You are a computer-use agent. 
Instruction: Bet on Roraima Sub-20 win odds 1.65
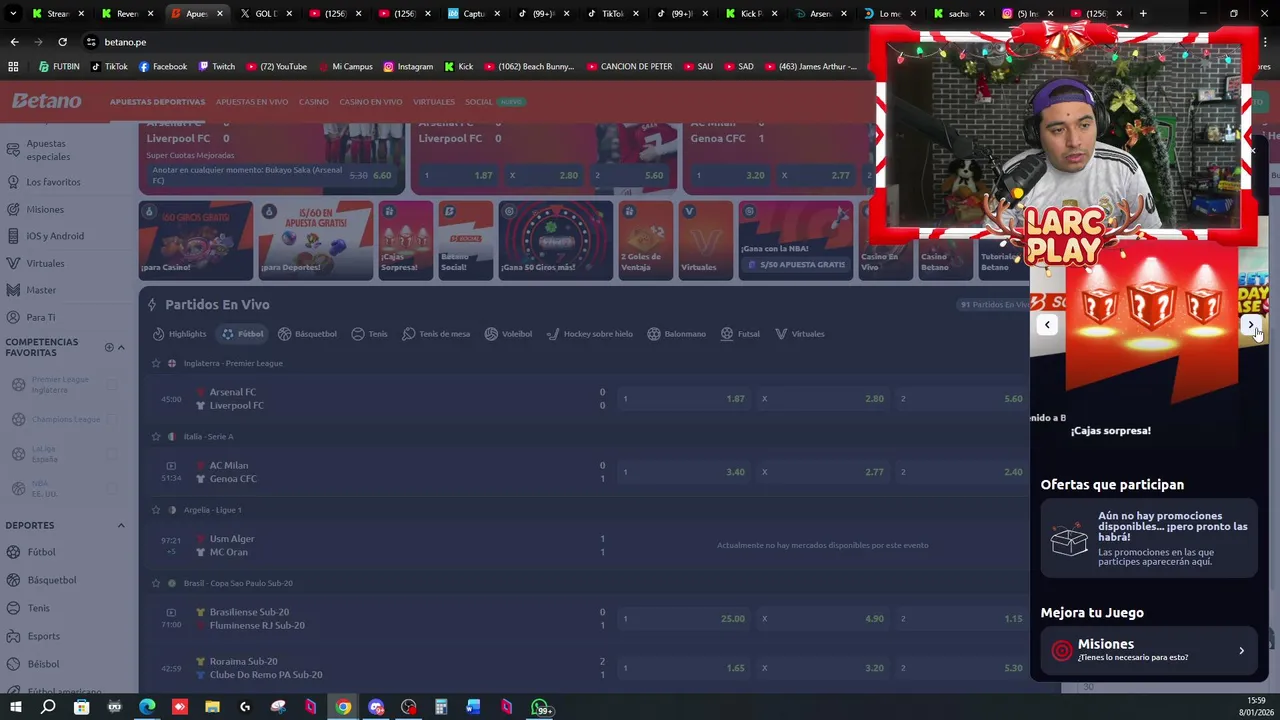tap(684, 668)
